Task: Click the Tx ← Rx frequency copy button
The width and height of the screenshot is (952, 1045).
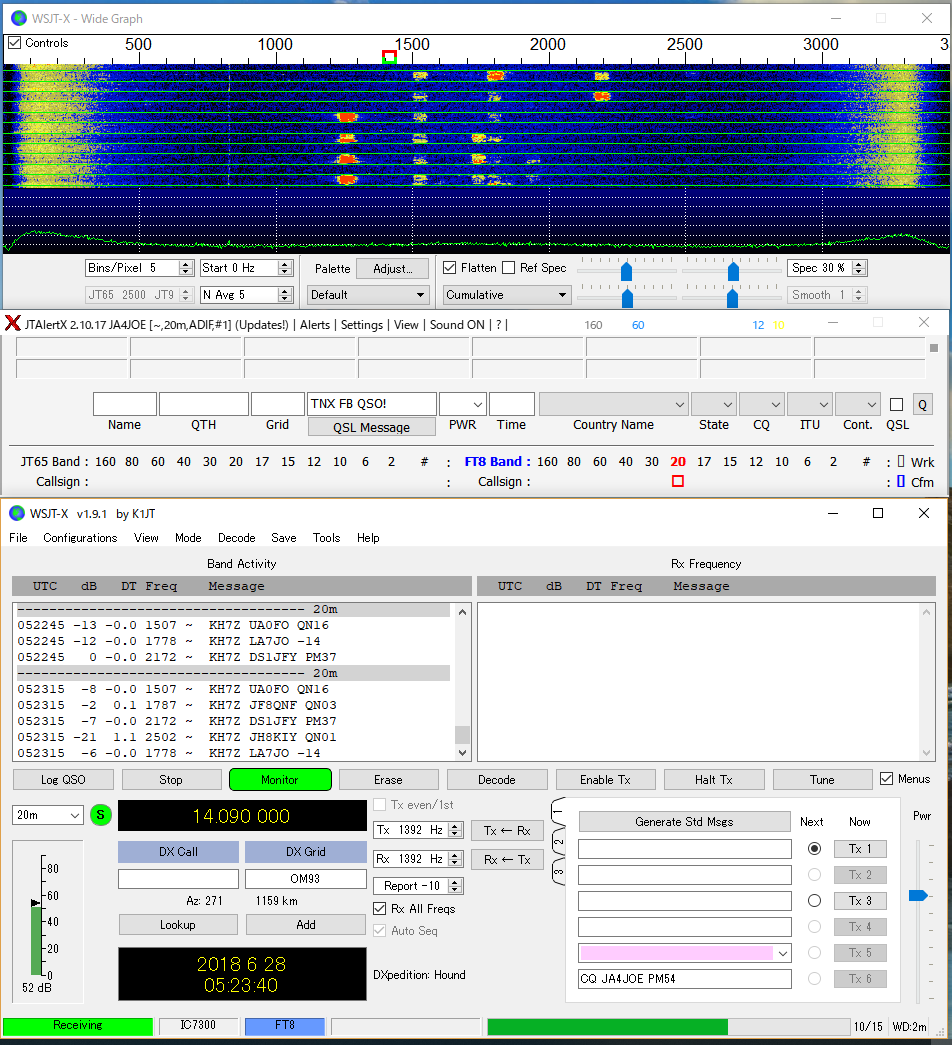Action: pos(507,831)
